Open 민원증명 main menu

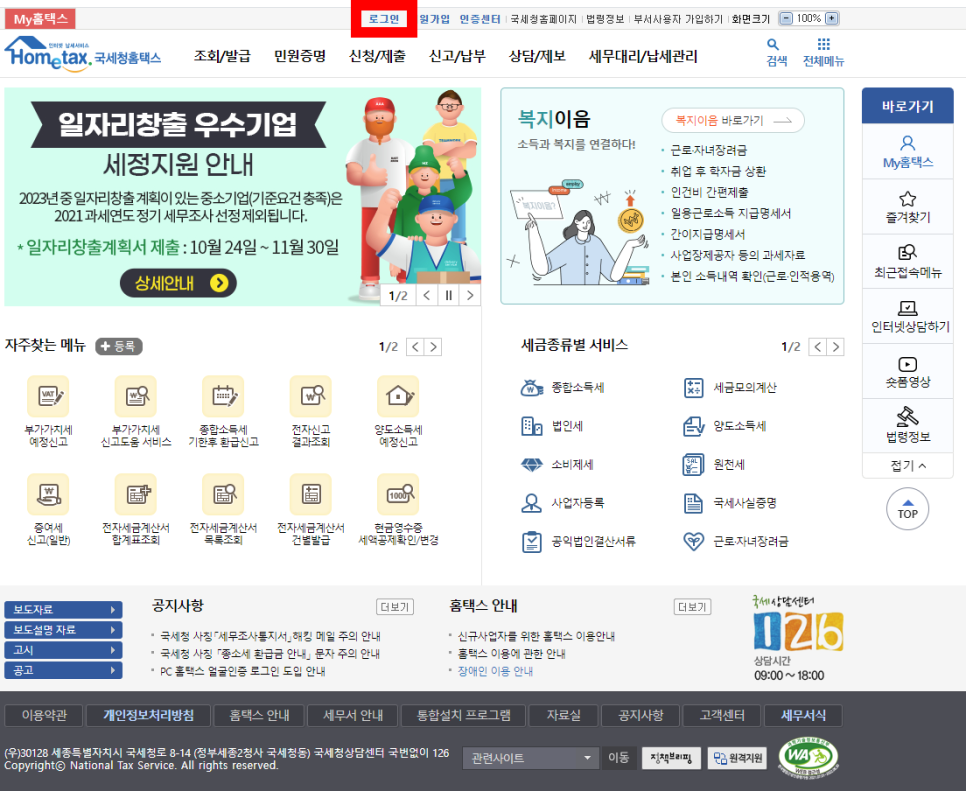tap(300, 56)
